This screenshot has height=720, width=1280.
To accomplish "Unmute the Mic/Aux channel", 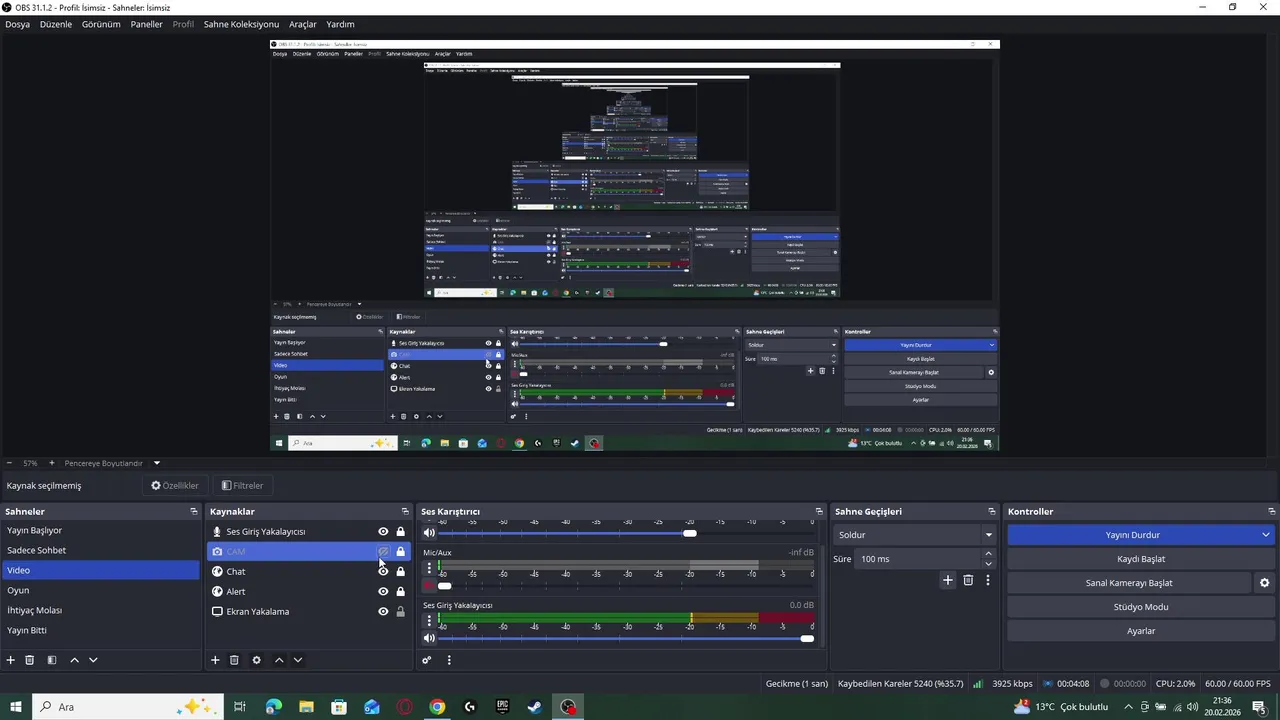I will pos(430,586).
